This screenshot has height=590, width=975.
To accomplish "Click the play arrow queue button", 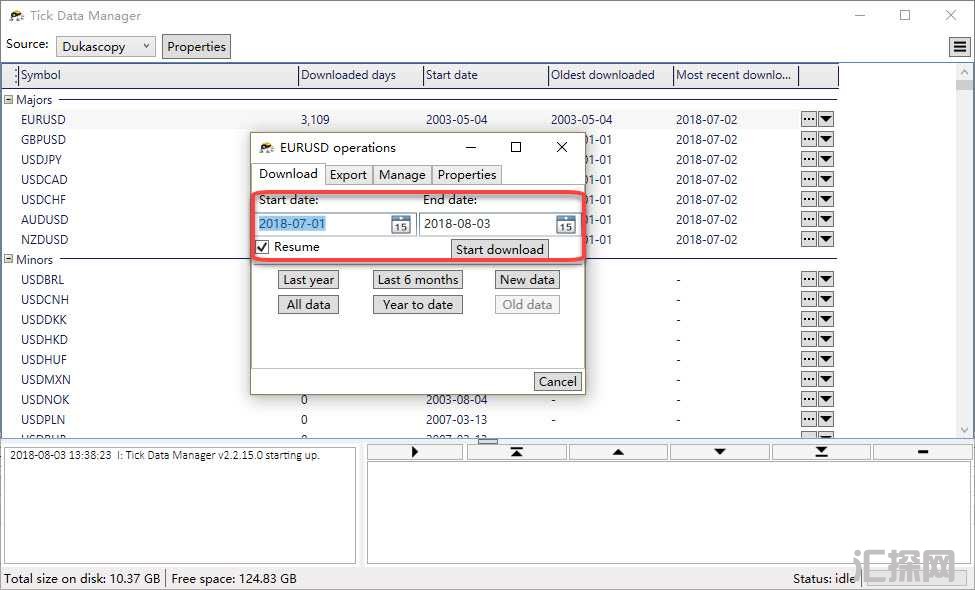I will click(416, 452).
